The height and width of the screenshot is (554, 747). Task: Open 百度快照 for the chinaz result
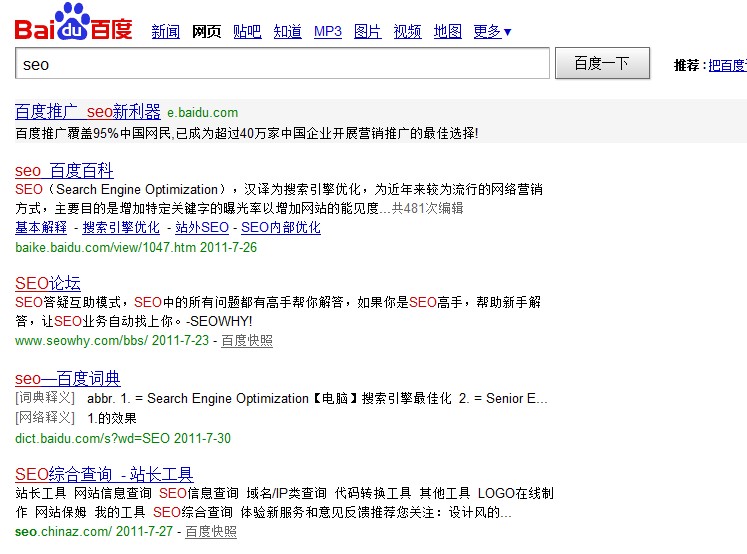point(211,532)
